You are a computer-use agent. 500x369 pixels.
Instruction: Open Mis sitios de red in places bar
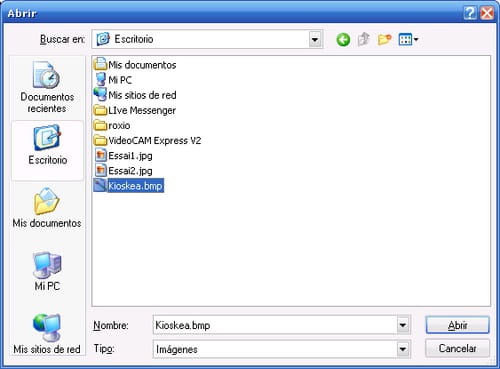[x=47, y=334]
